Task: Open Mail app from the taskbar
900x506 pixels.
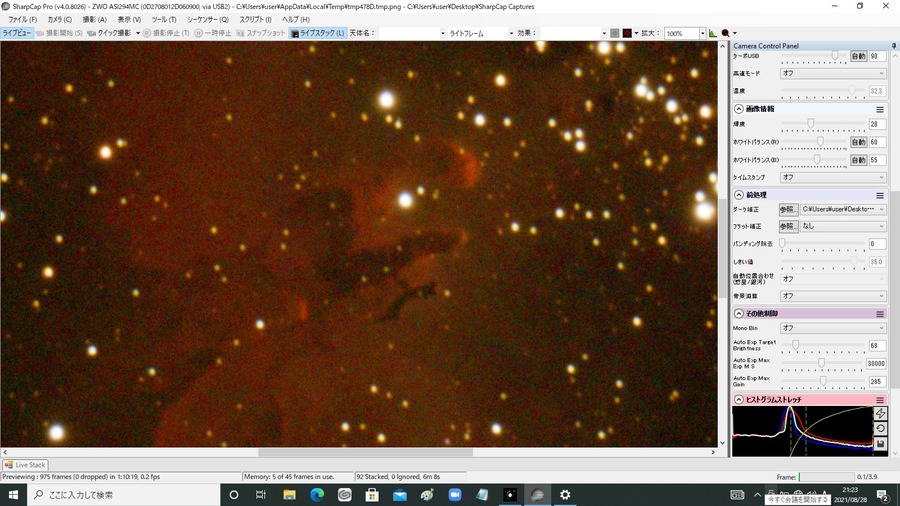Action: 399,495
